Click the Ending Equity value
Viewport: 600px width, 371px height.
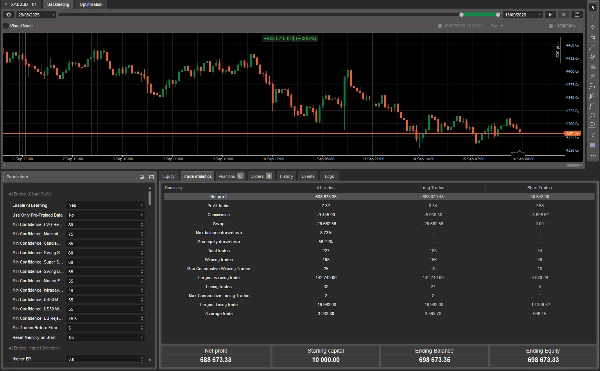tap(543, 360)
